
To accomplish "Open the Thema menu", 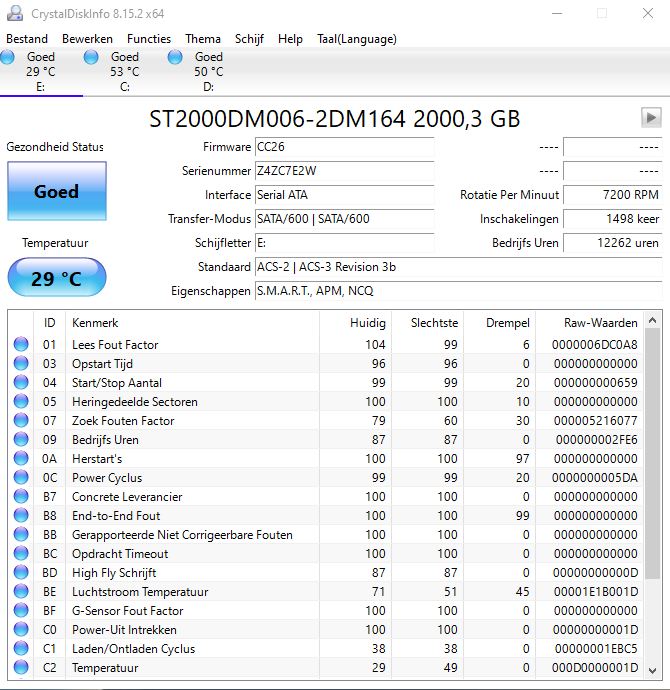I will click(203, 39).
